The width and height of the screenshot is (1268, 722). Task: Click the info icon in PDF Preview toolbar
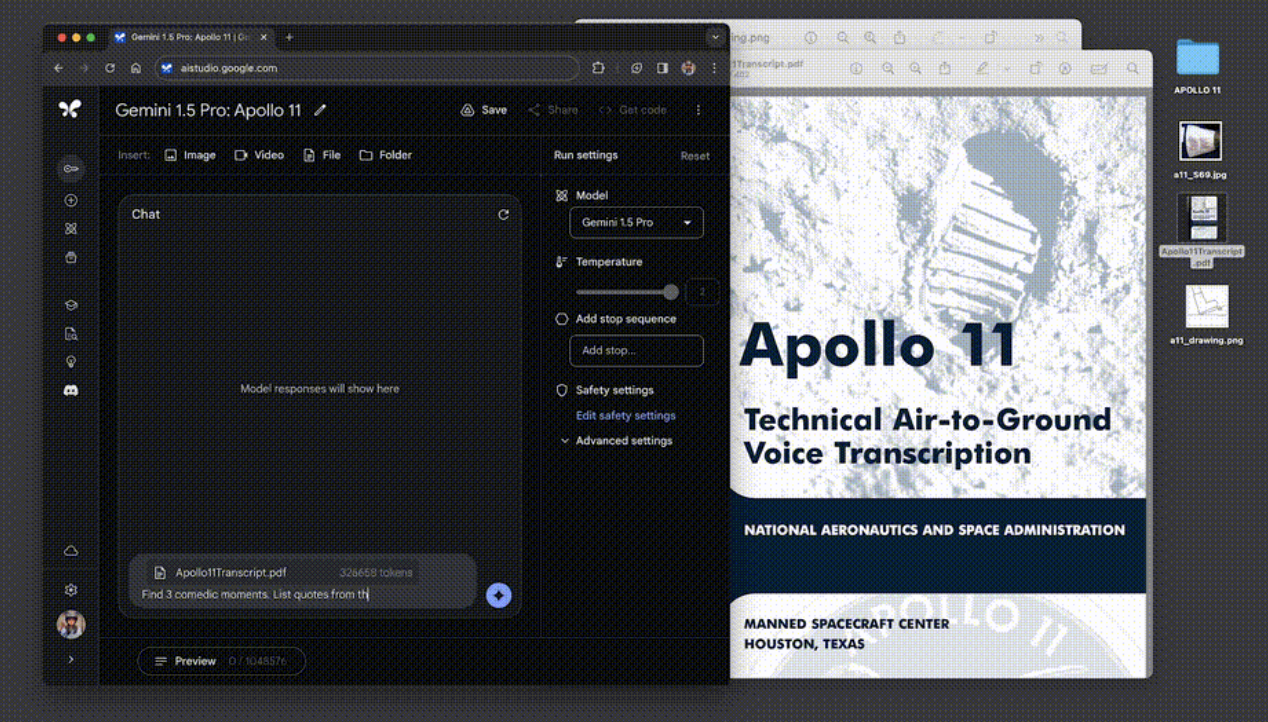point(857,69)
